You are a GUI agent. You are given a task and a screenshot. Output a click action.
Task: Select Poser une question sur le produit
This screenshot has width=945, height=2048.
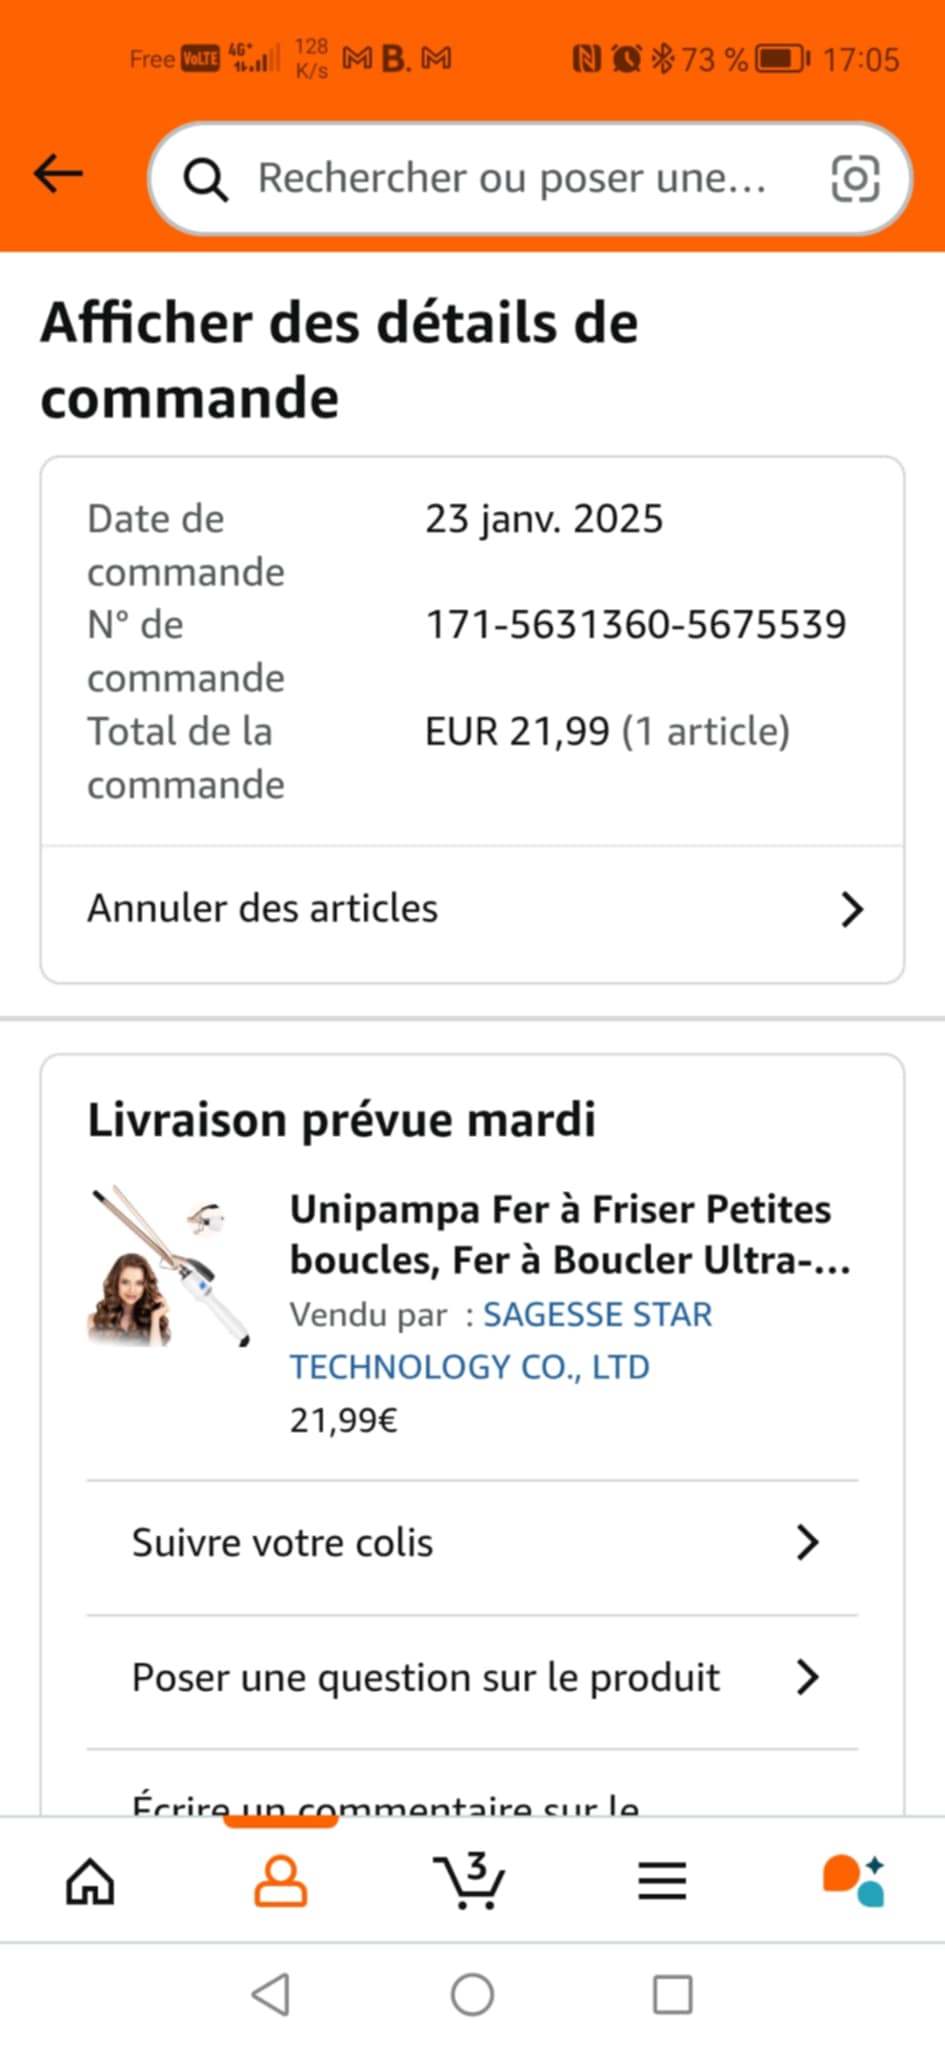click(x=426, y=1677)
